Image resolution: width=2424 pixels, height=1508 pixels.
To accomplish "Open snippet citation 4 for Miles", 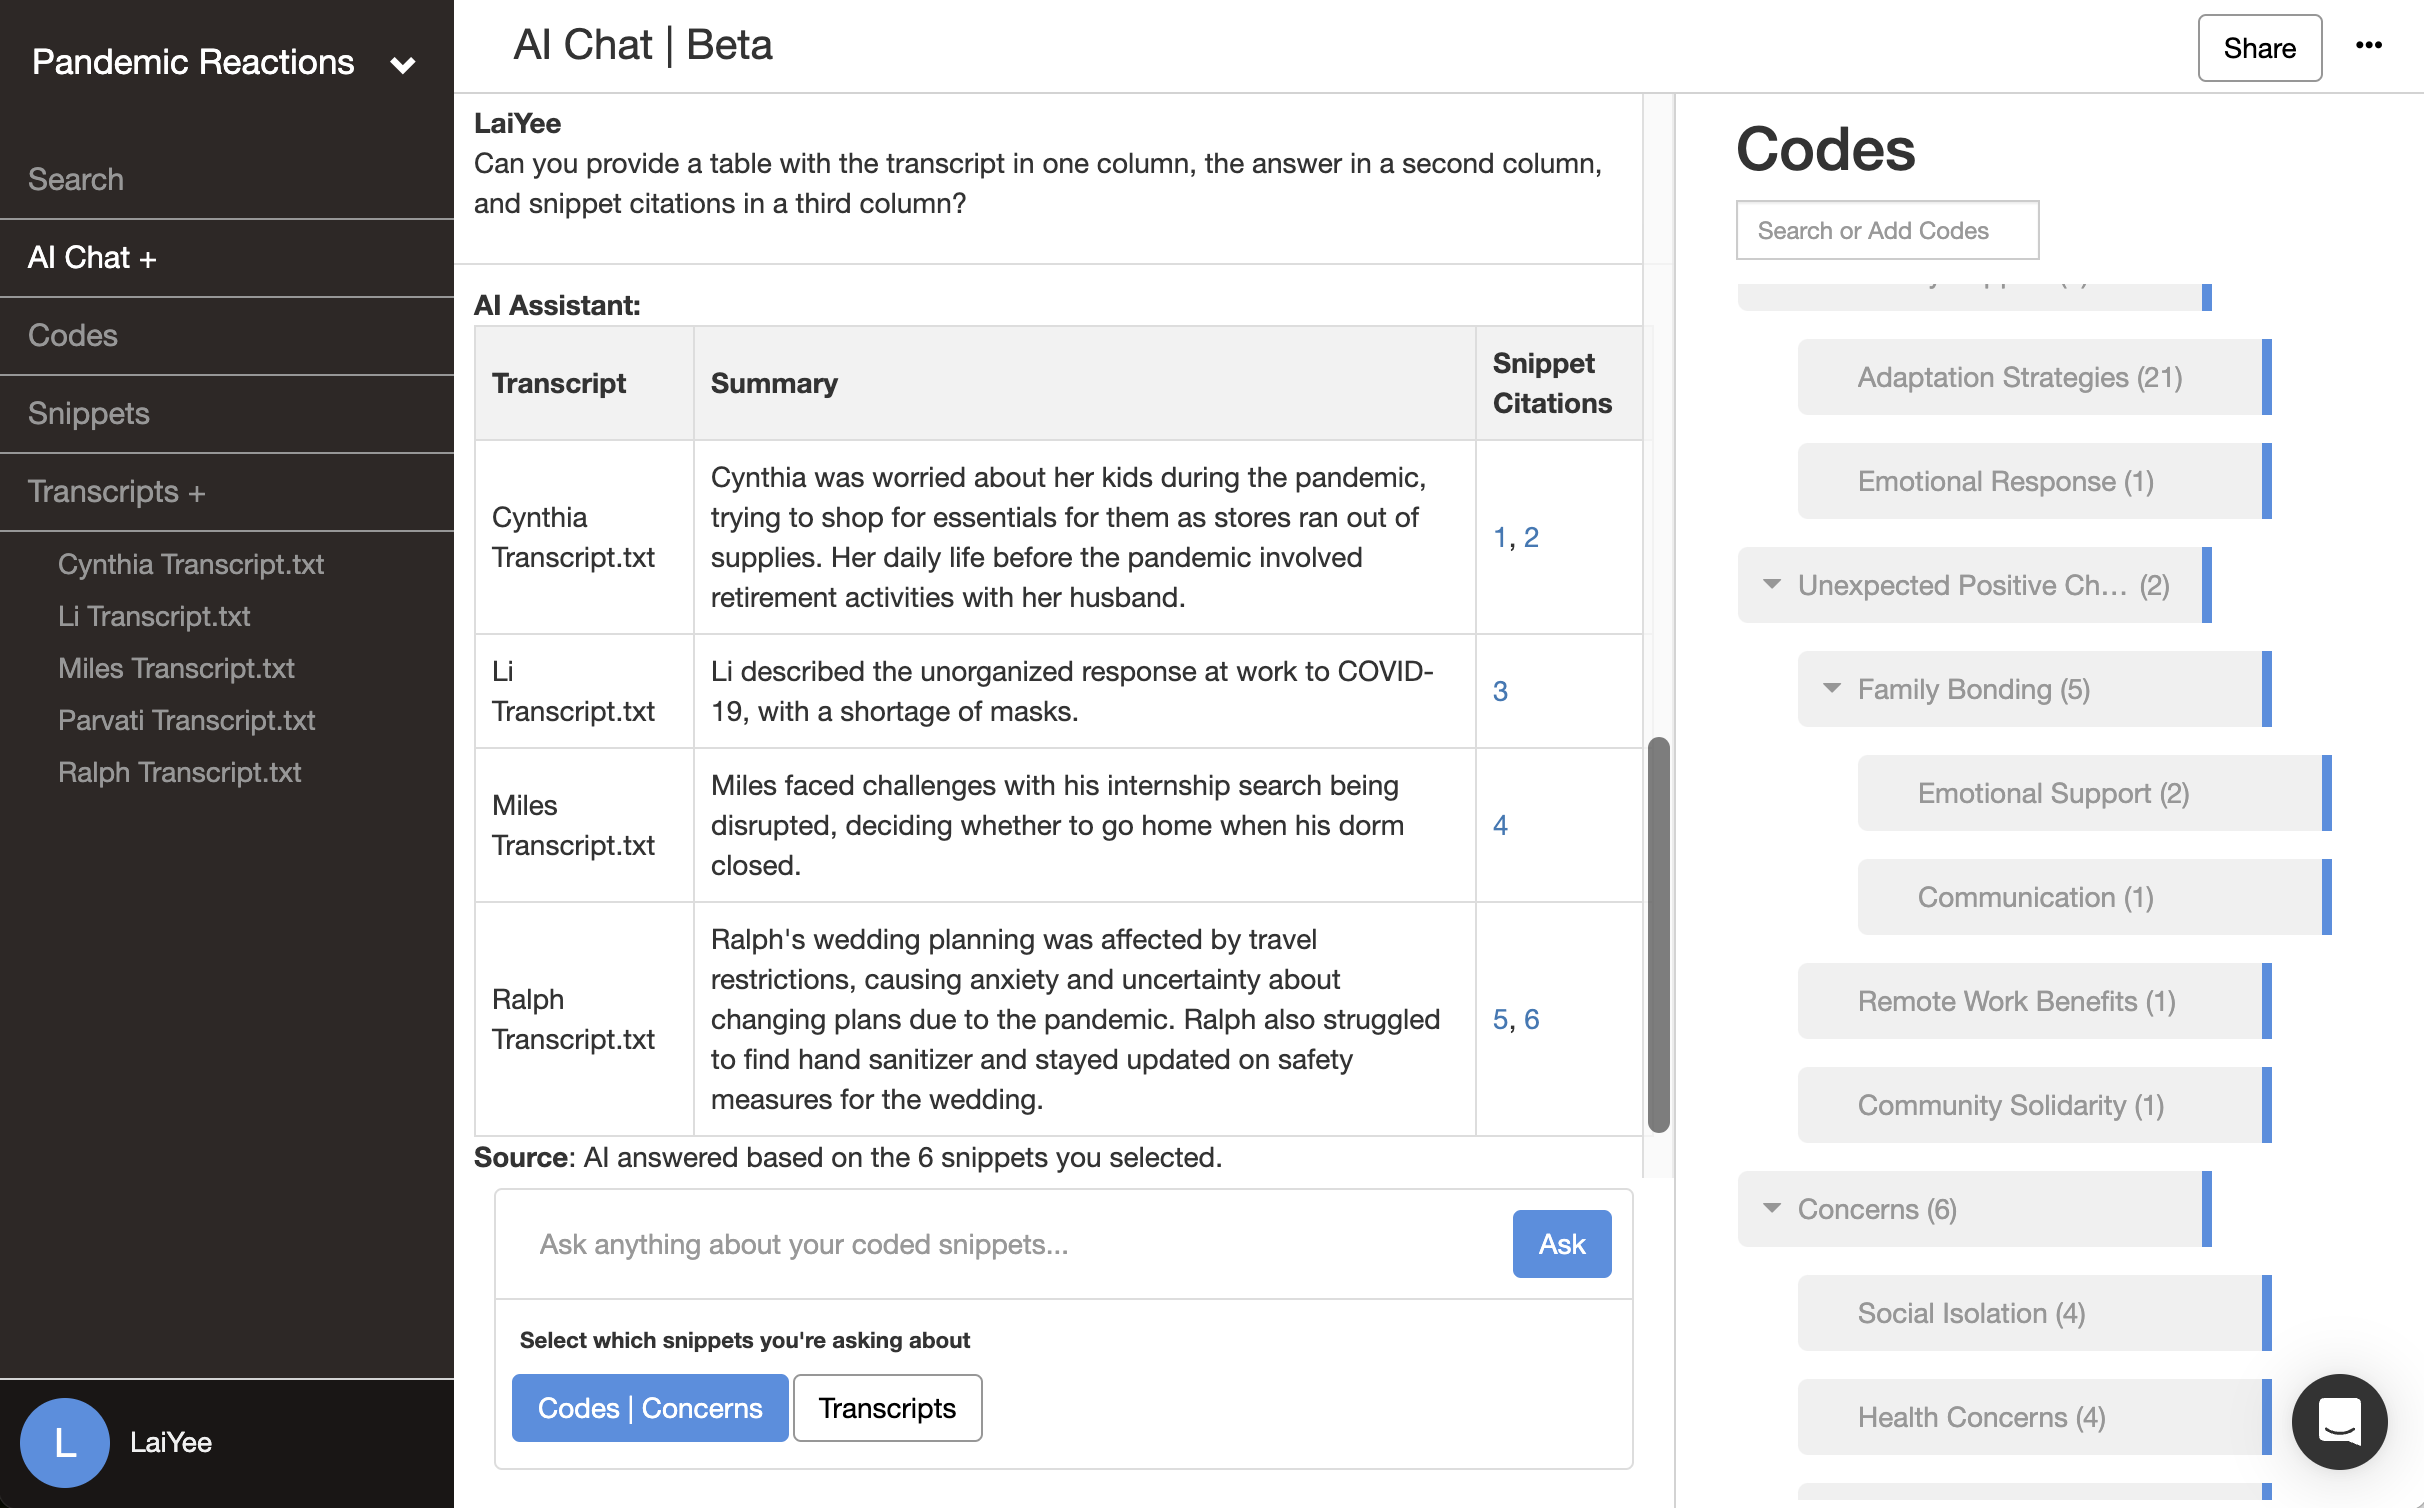I will tap(1500, 825).
